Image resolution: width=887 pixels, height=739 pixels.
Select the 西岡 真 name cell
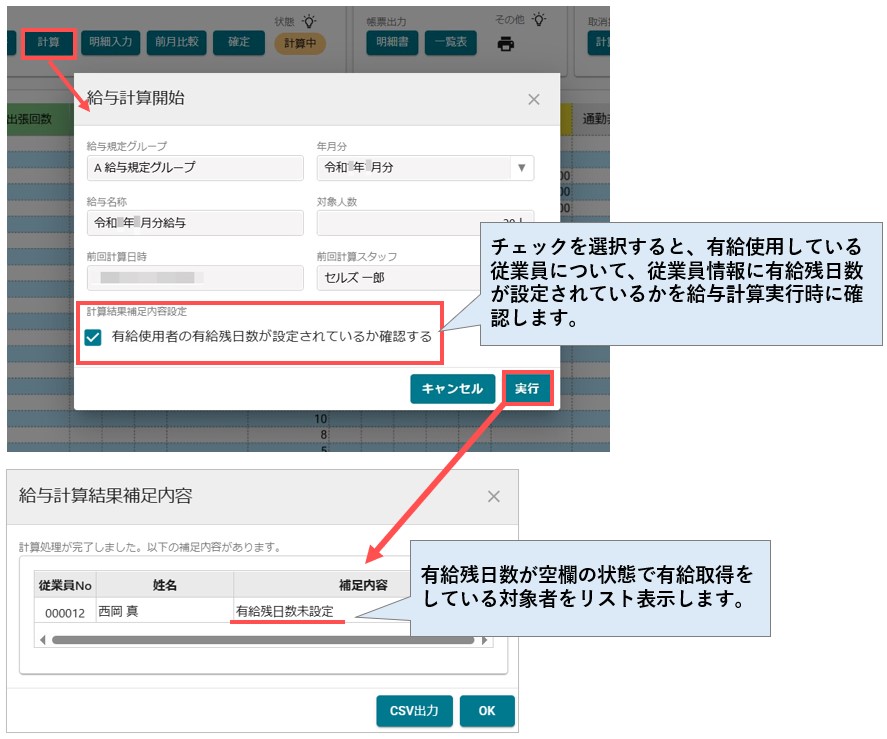point(165,611)
